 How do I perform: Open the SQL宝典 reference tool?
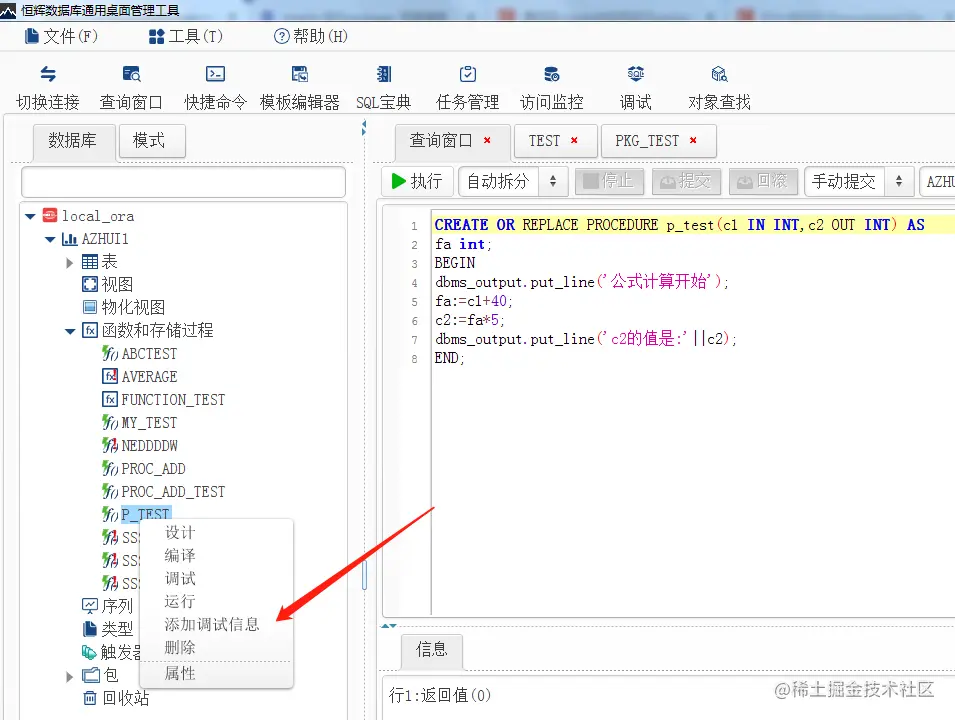(384, 88)
